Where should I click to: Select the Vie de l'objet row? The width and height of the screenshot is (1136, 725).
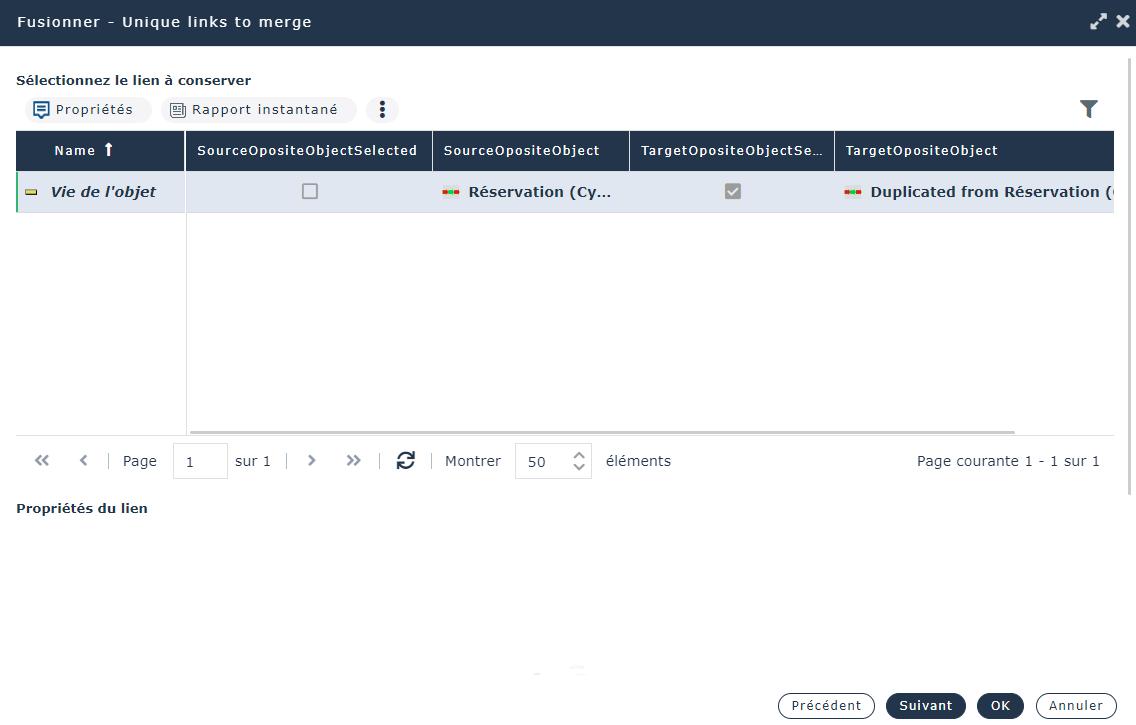[x=103, y=192]
